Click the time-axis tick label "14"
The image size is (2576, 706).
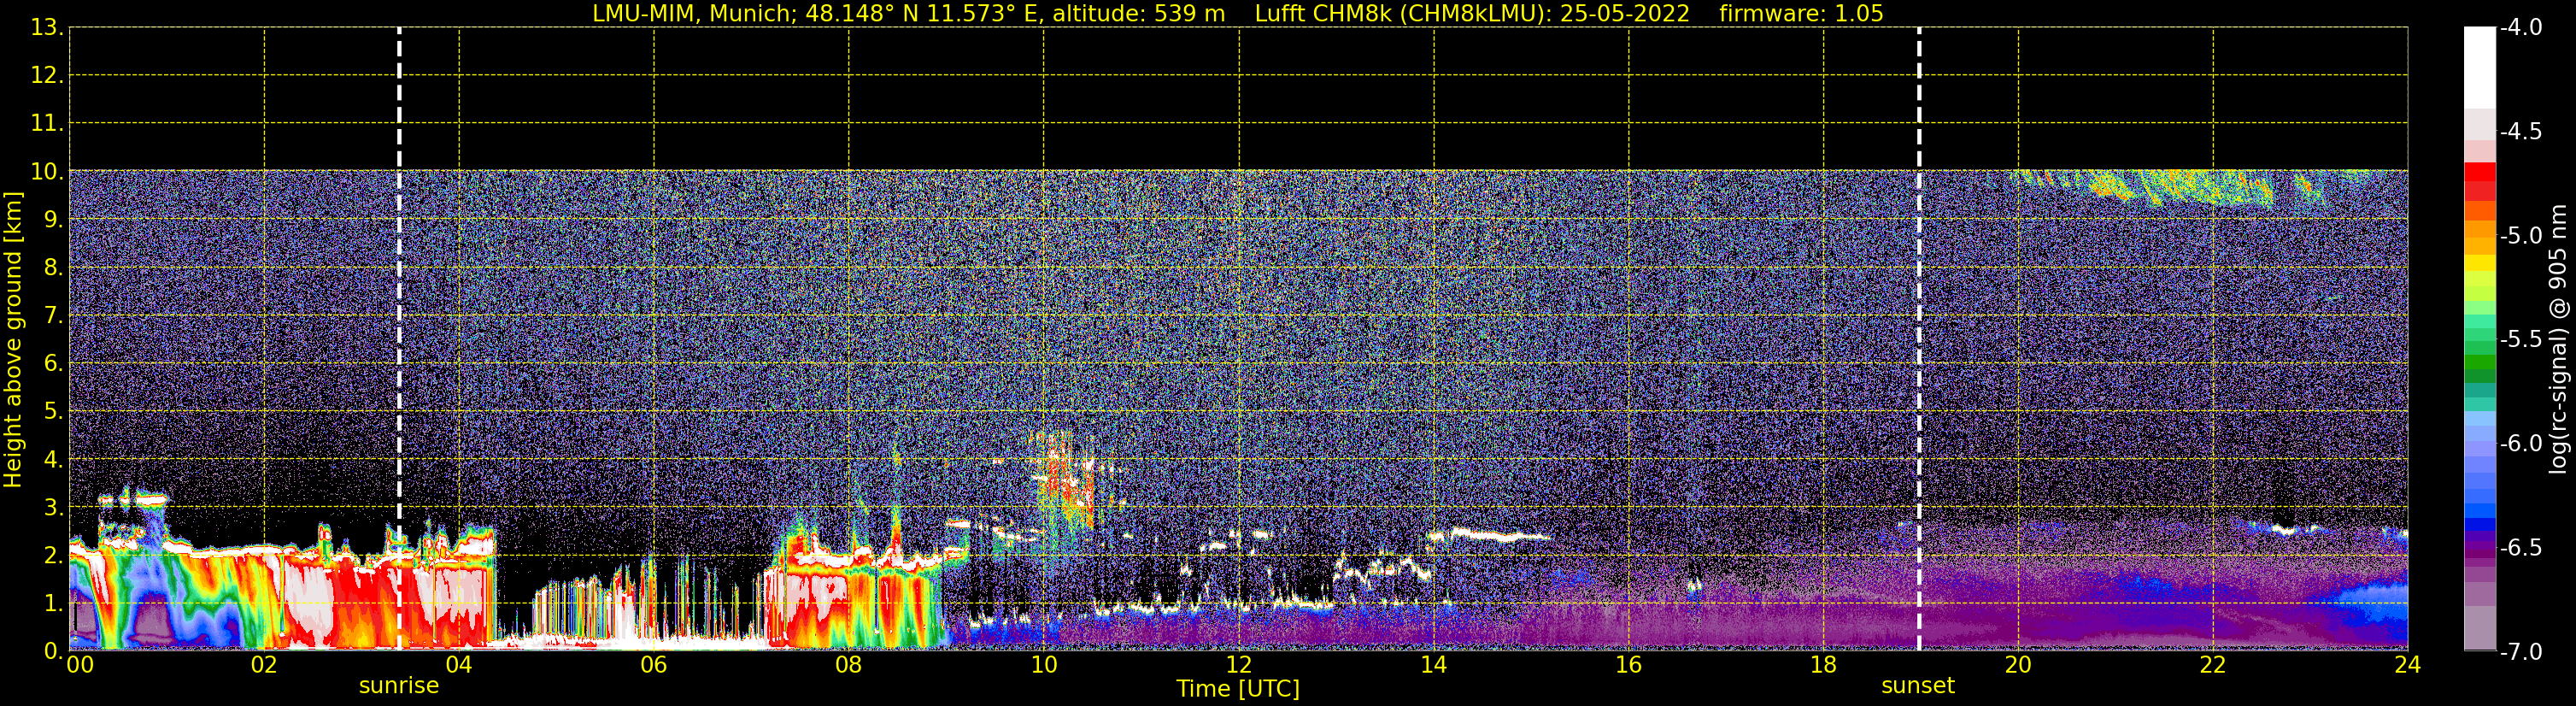tap(1434, 665)
